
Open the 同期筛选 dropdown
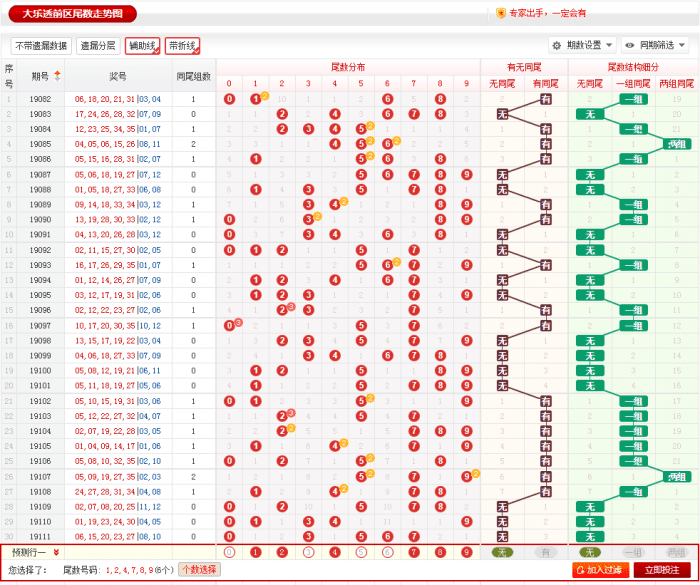point(655,46)
